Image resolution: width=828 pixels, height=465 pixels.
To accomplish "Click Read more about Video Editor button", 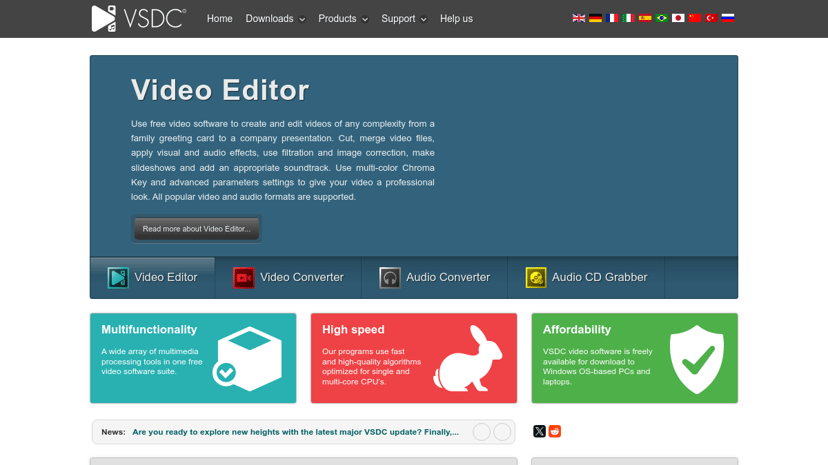I will pos(196,229).
